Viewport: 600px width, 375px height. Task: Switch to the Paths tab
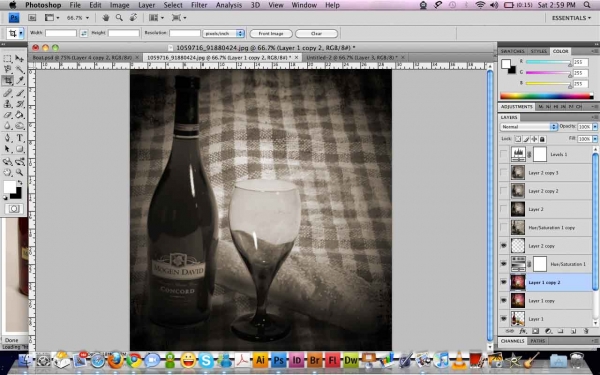(538, 341)
